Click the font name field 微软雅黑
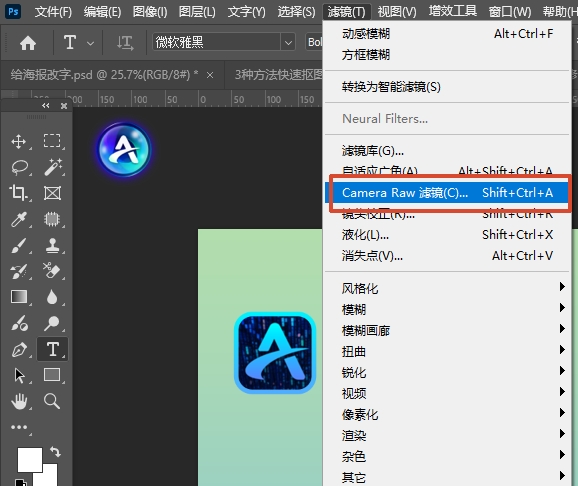578x486 pixels. click(x=216, y=43)
